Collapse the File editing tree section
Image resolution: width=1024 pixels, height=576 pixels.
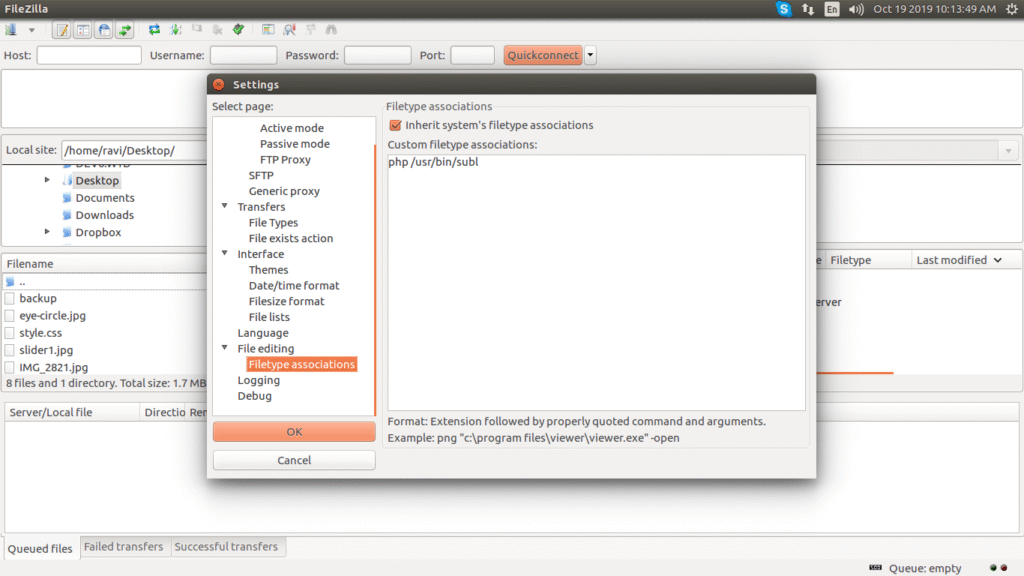point(225,349)
